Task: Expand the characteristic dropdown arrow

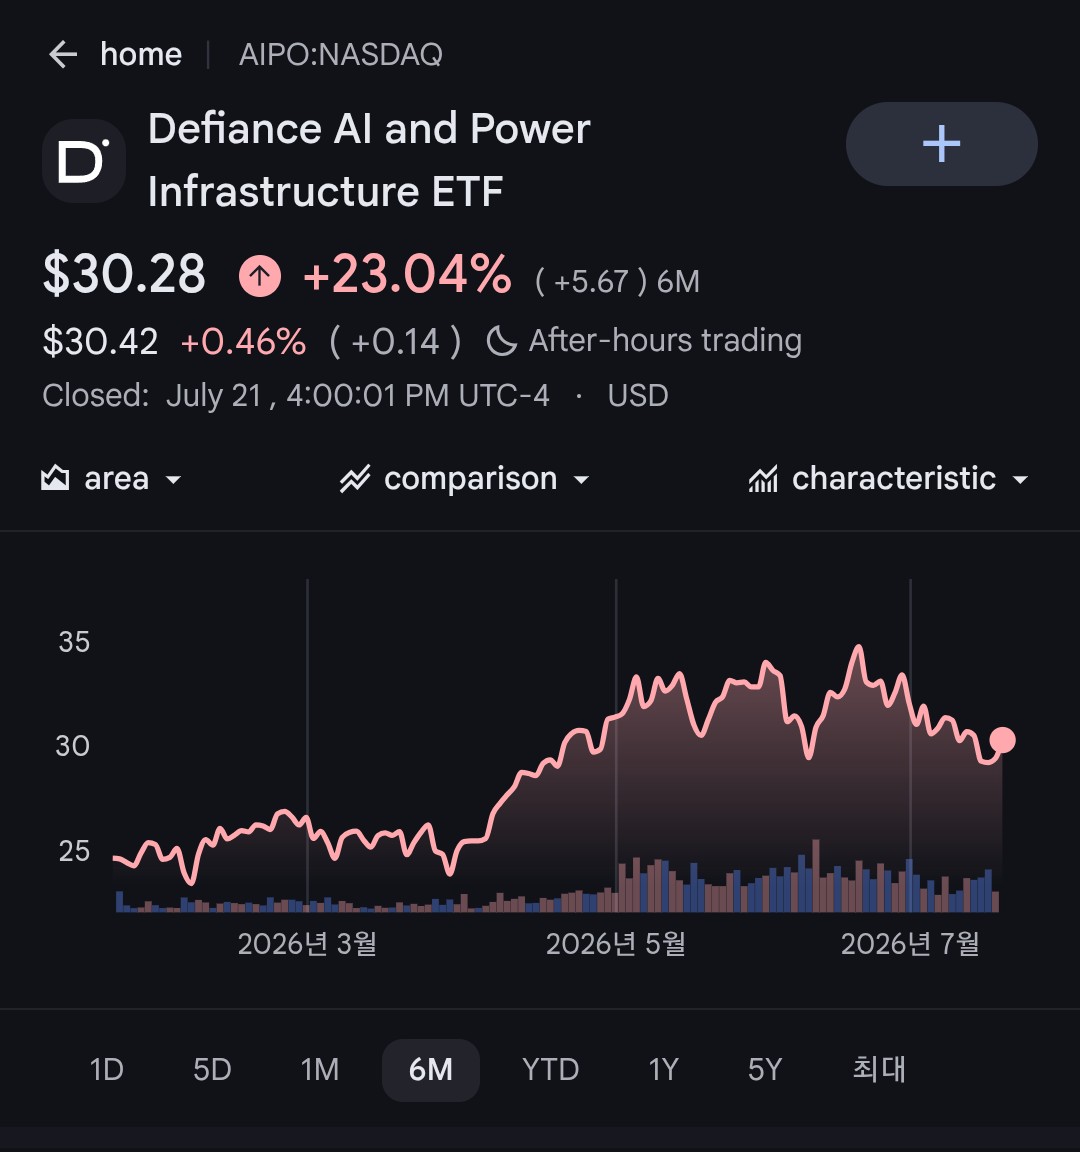Action: (1020, 480)
